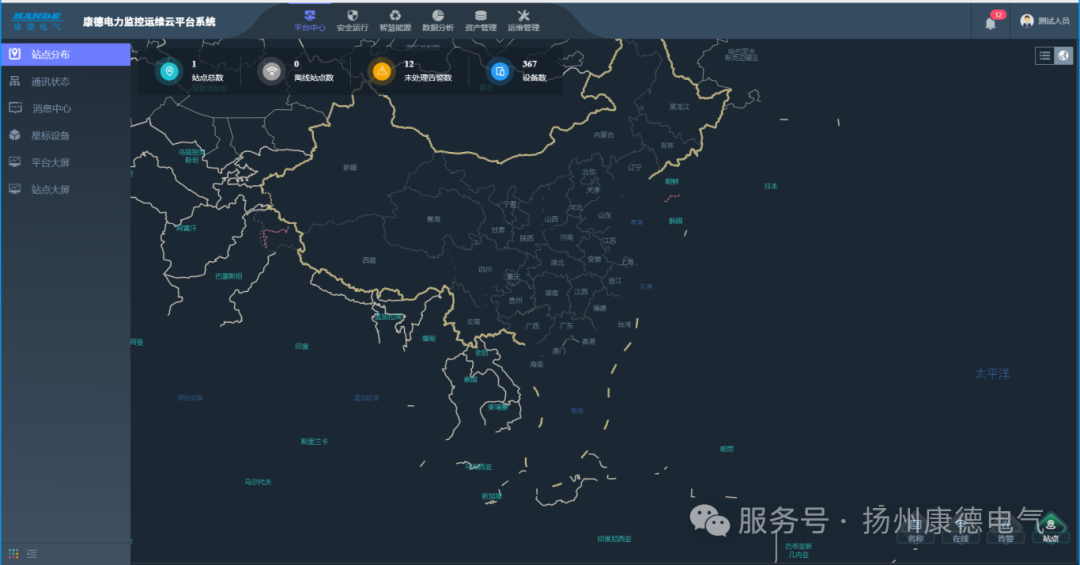Image resolution: width=1080 pixels, height=565 pixels.
Task: Click the 设备数 label
Action: 534,78
